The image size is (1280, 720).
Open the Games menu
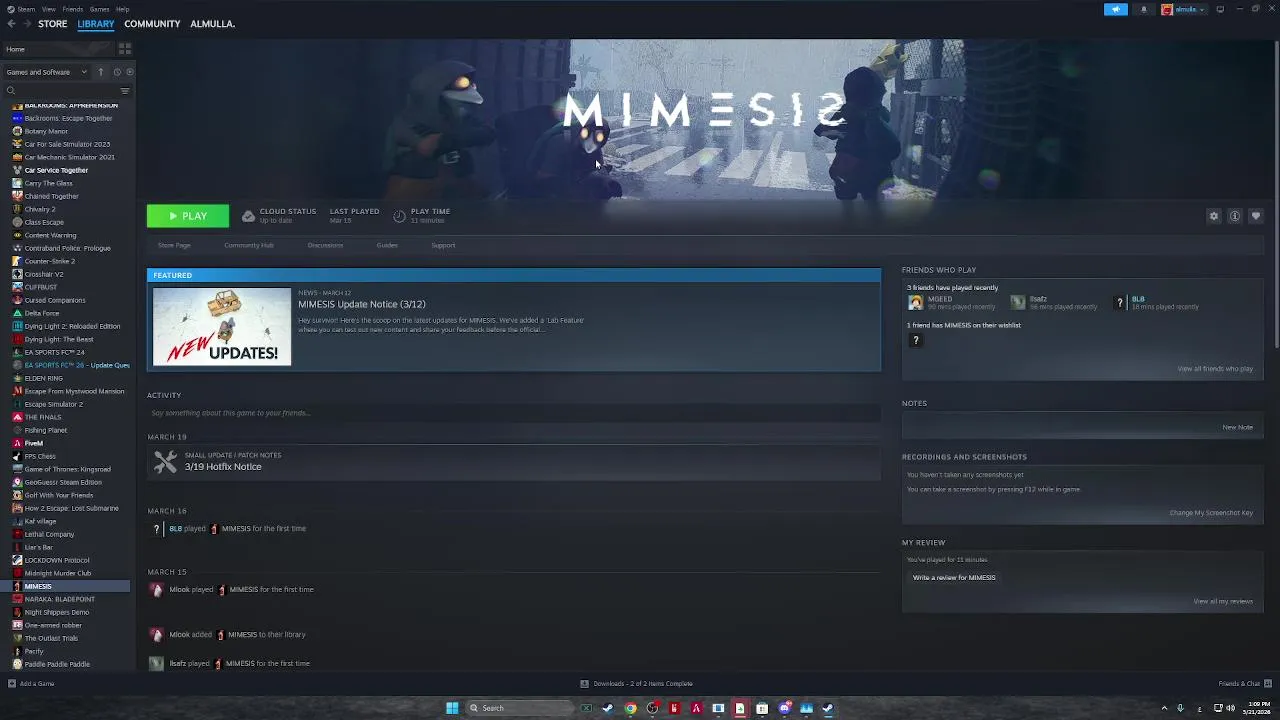tap(99, 9)
